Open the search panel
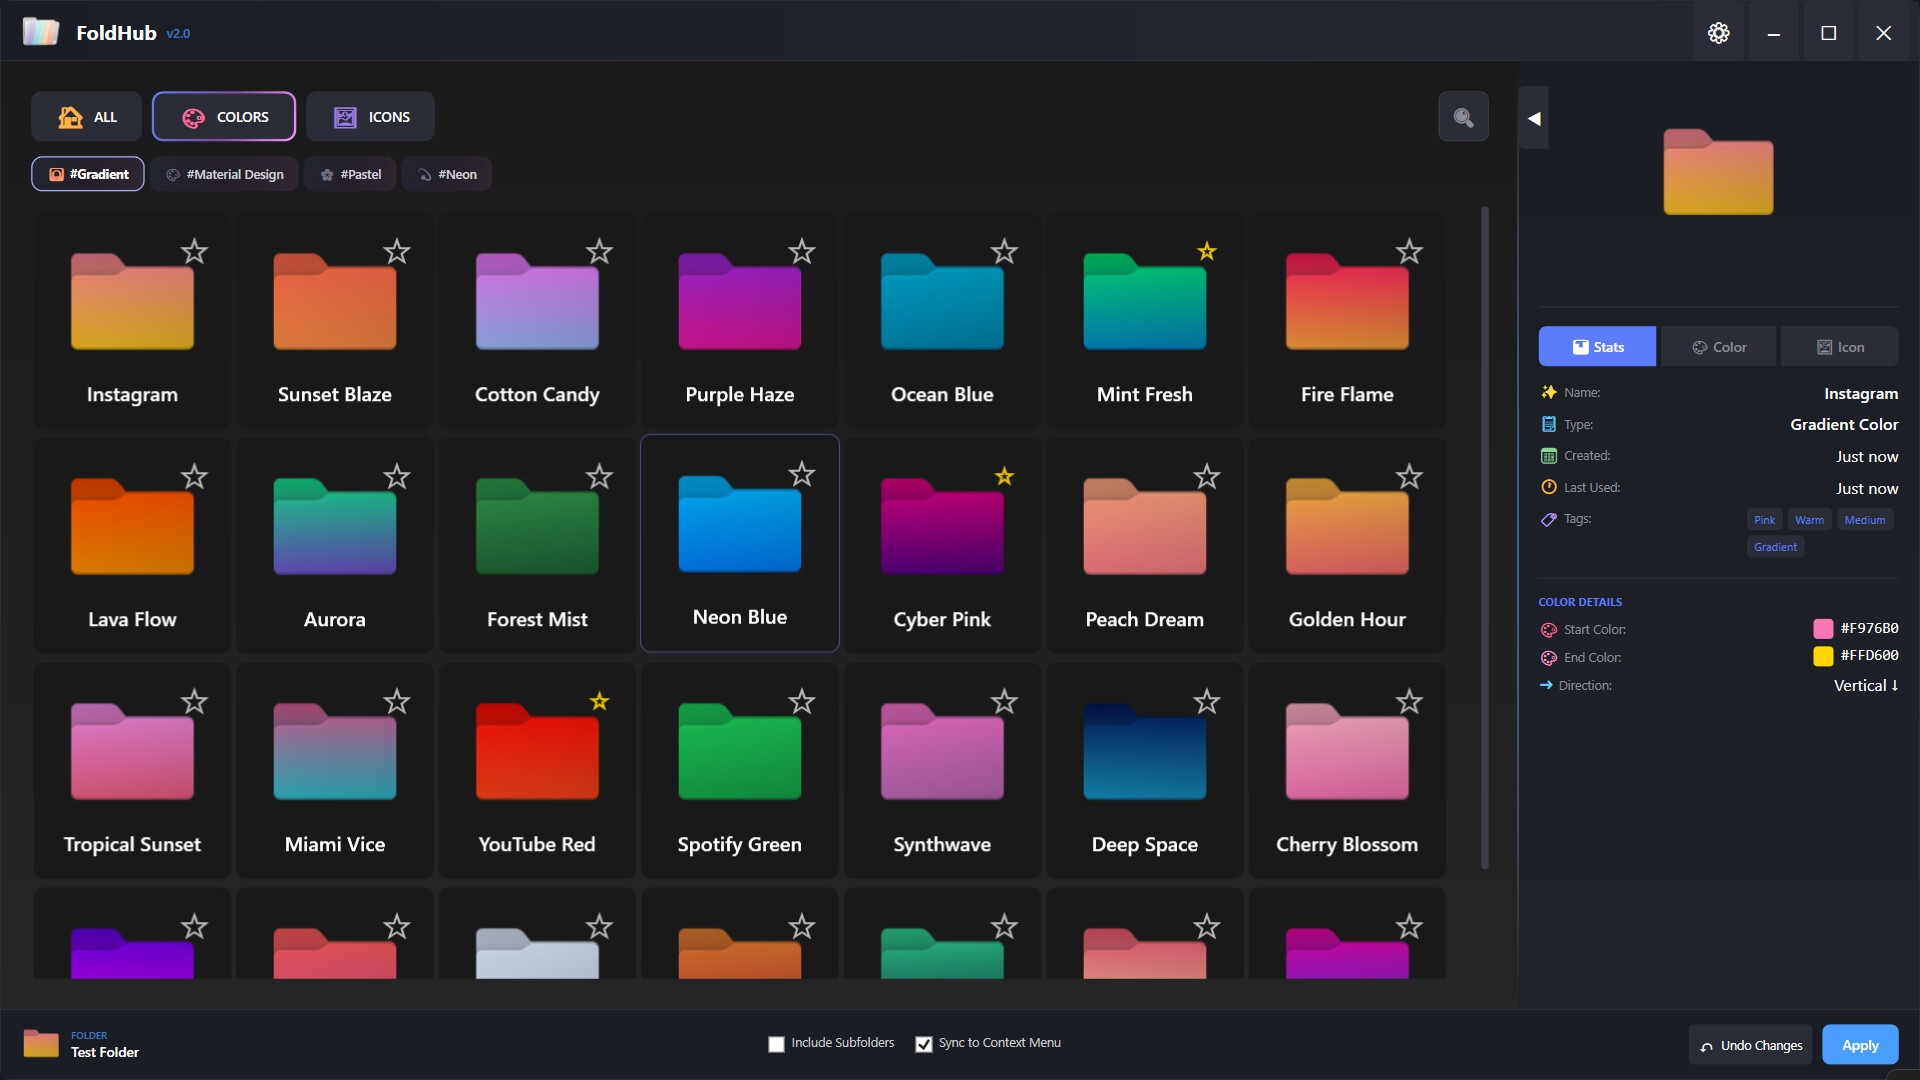The width and height of the screenshot is (1920, 1080). pos(1462,117)
